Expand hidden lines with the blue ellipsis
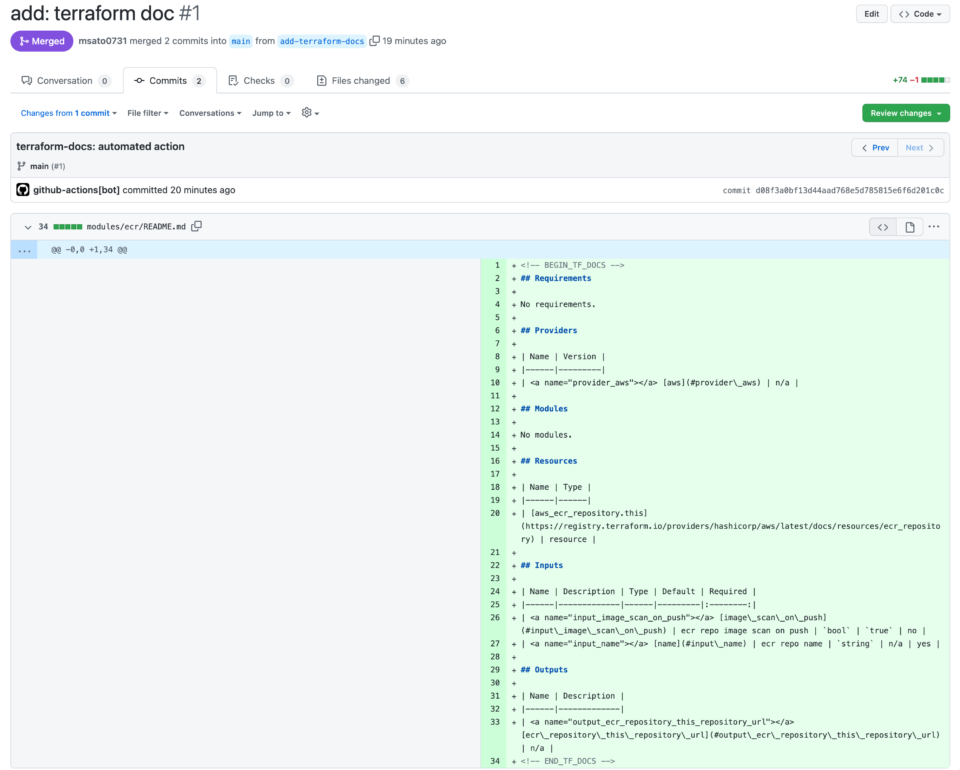This screenshot has width=960, height=770. [24, 249]
